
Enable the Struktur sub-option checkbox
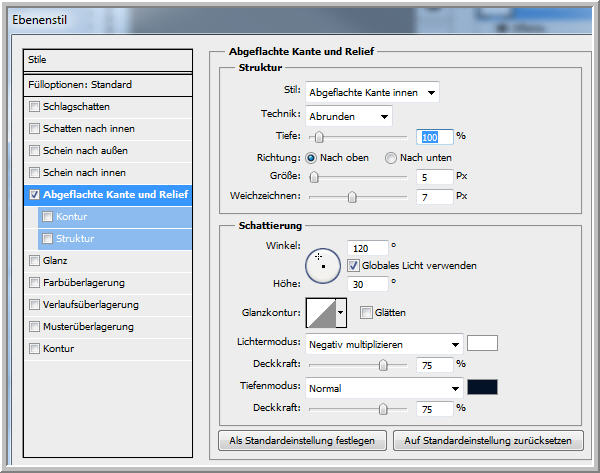pos(47,238)
